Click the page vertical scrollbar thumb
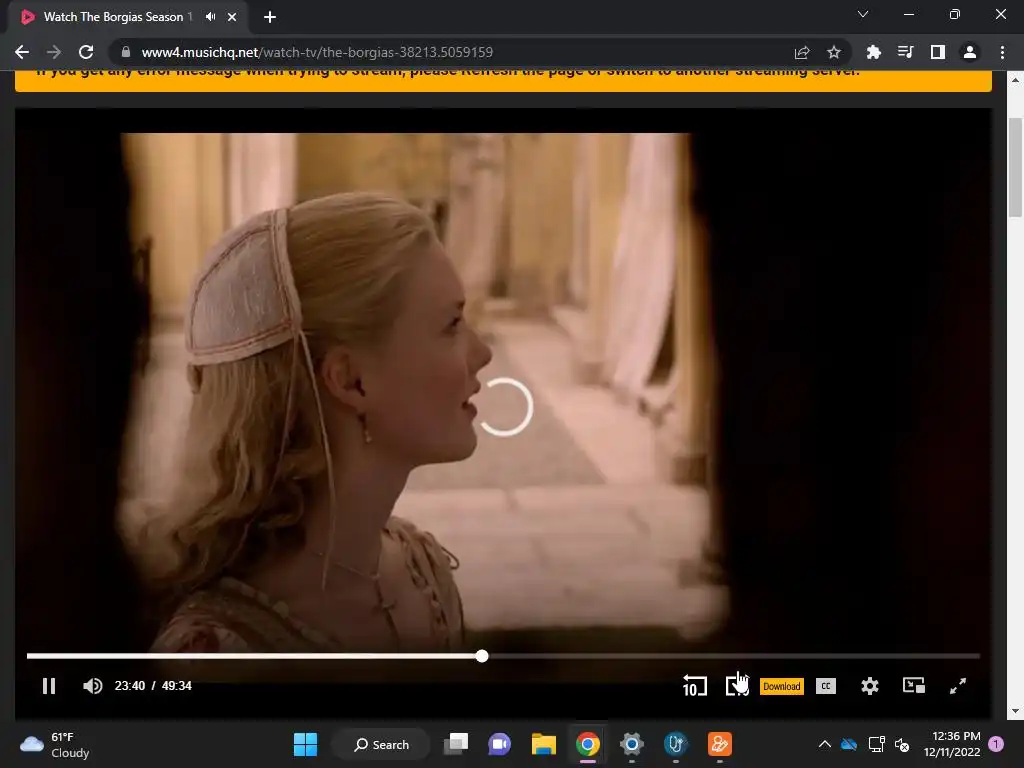This screenshot has height=768, width=1024. (x=1015, y=167)
